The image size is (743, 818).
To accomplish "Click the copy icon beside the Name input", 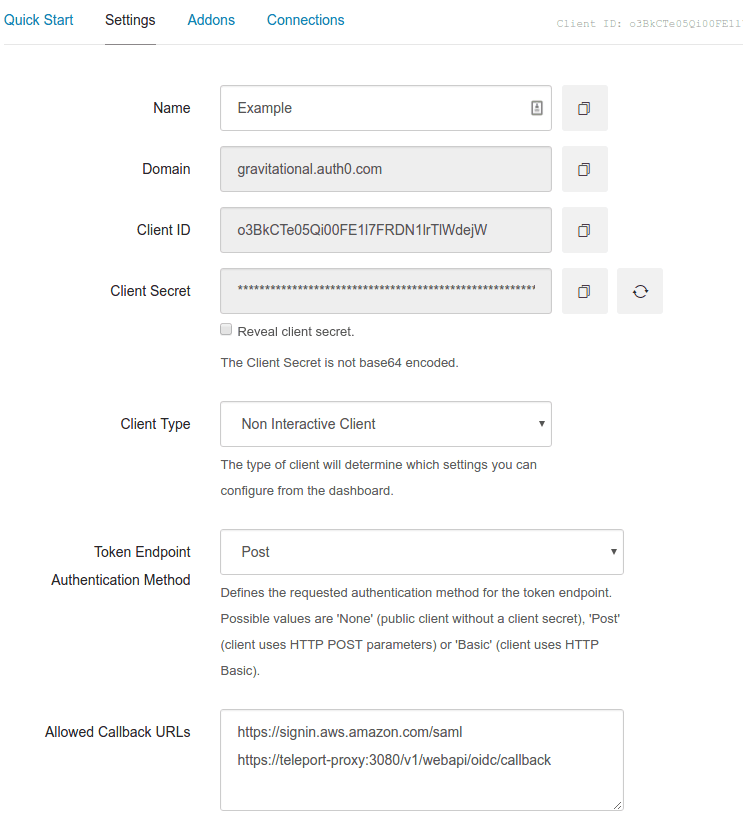I will [x=585, y=108].
